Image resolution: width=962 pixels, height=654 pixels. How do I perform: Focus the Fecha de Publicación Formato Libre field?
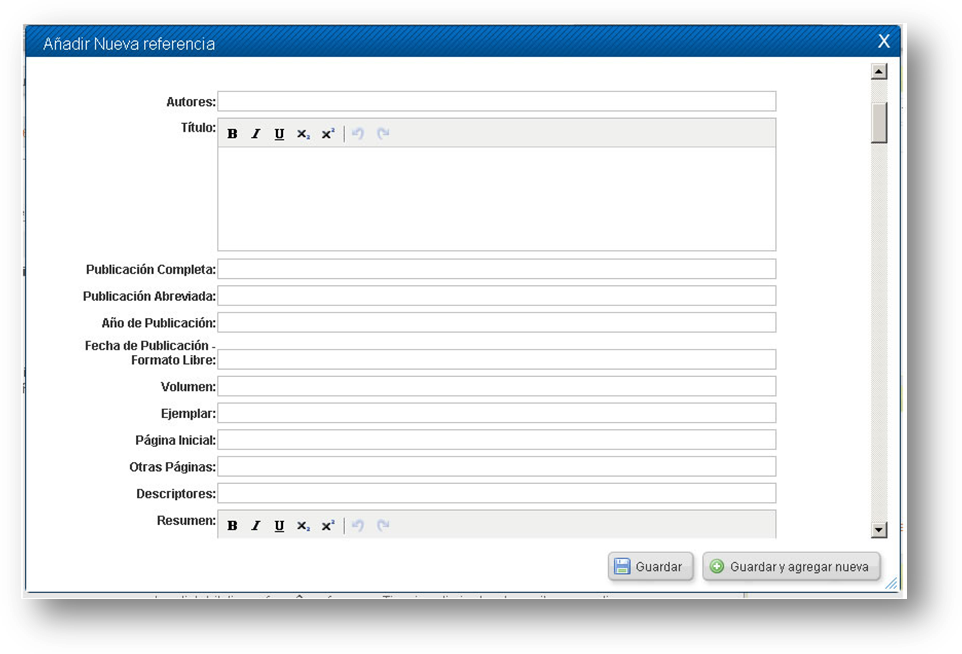coord(497,359)
